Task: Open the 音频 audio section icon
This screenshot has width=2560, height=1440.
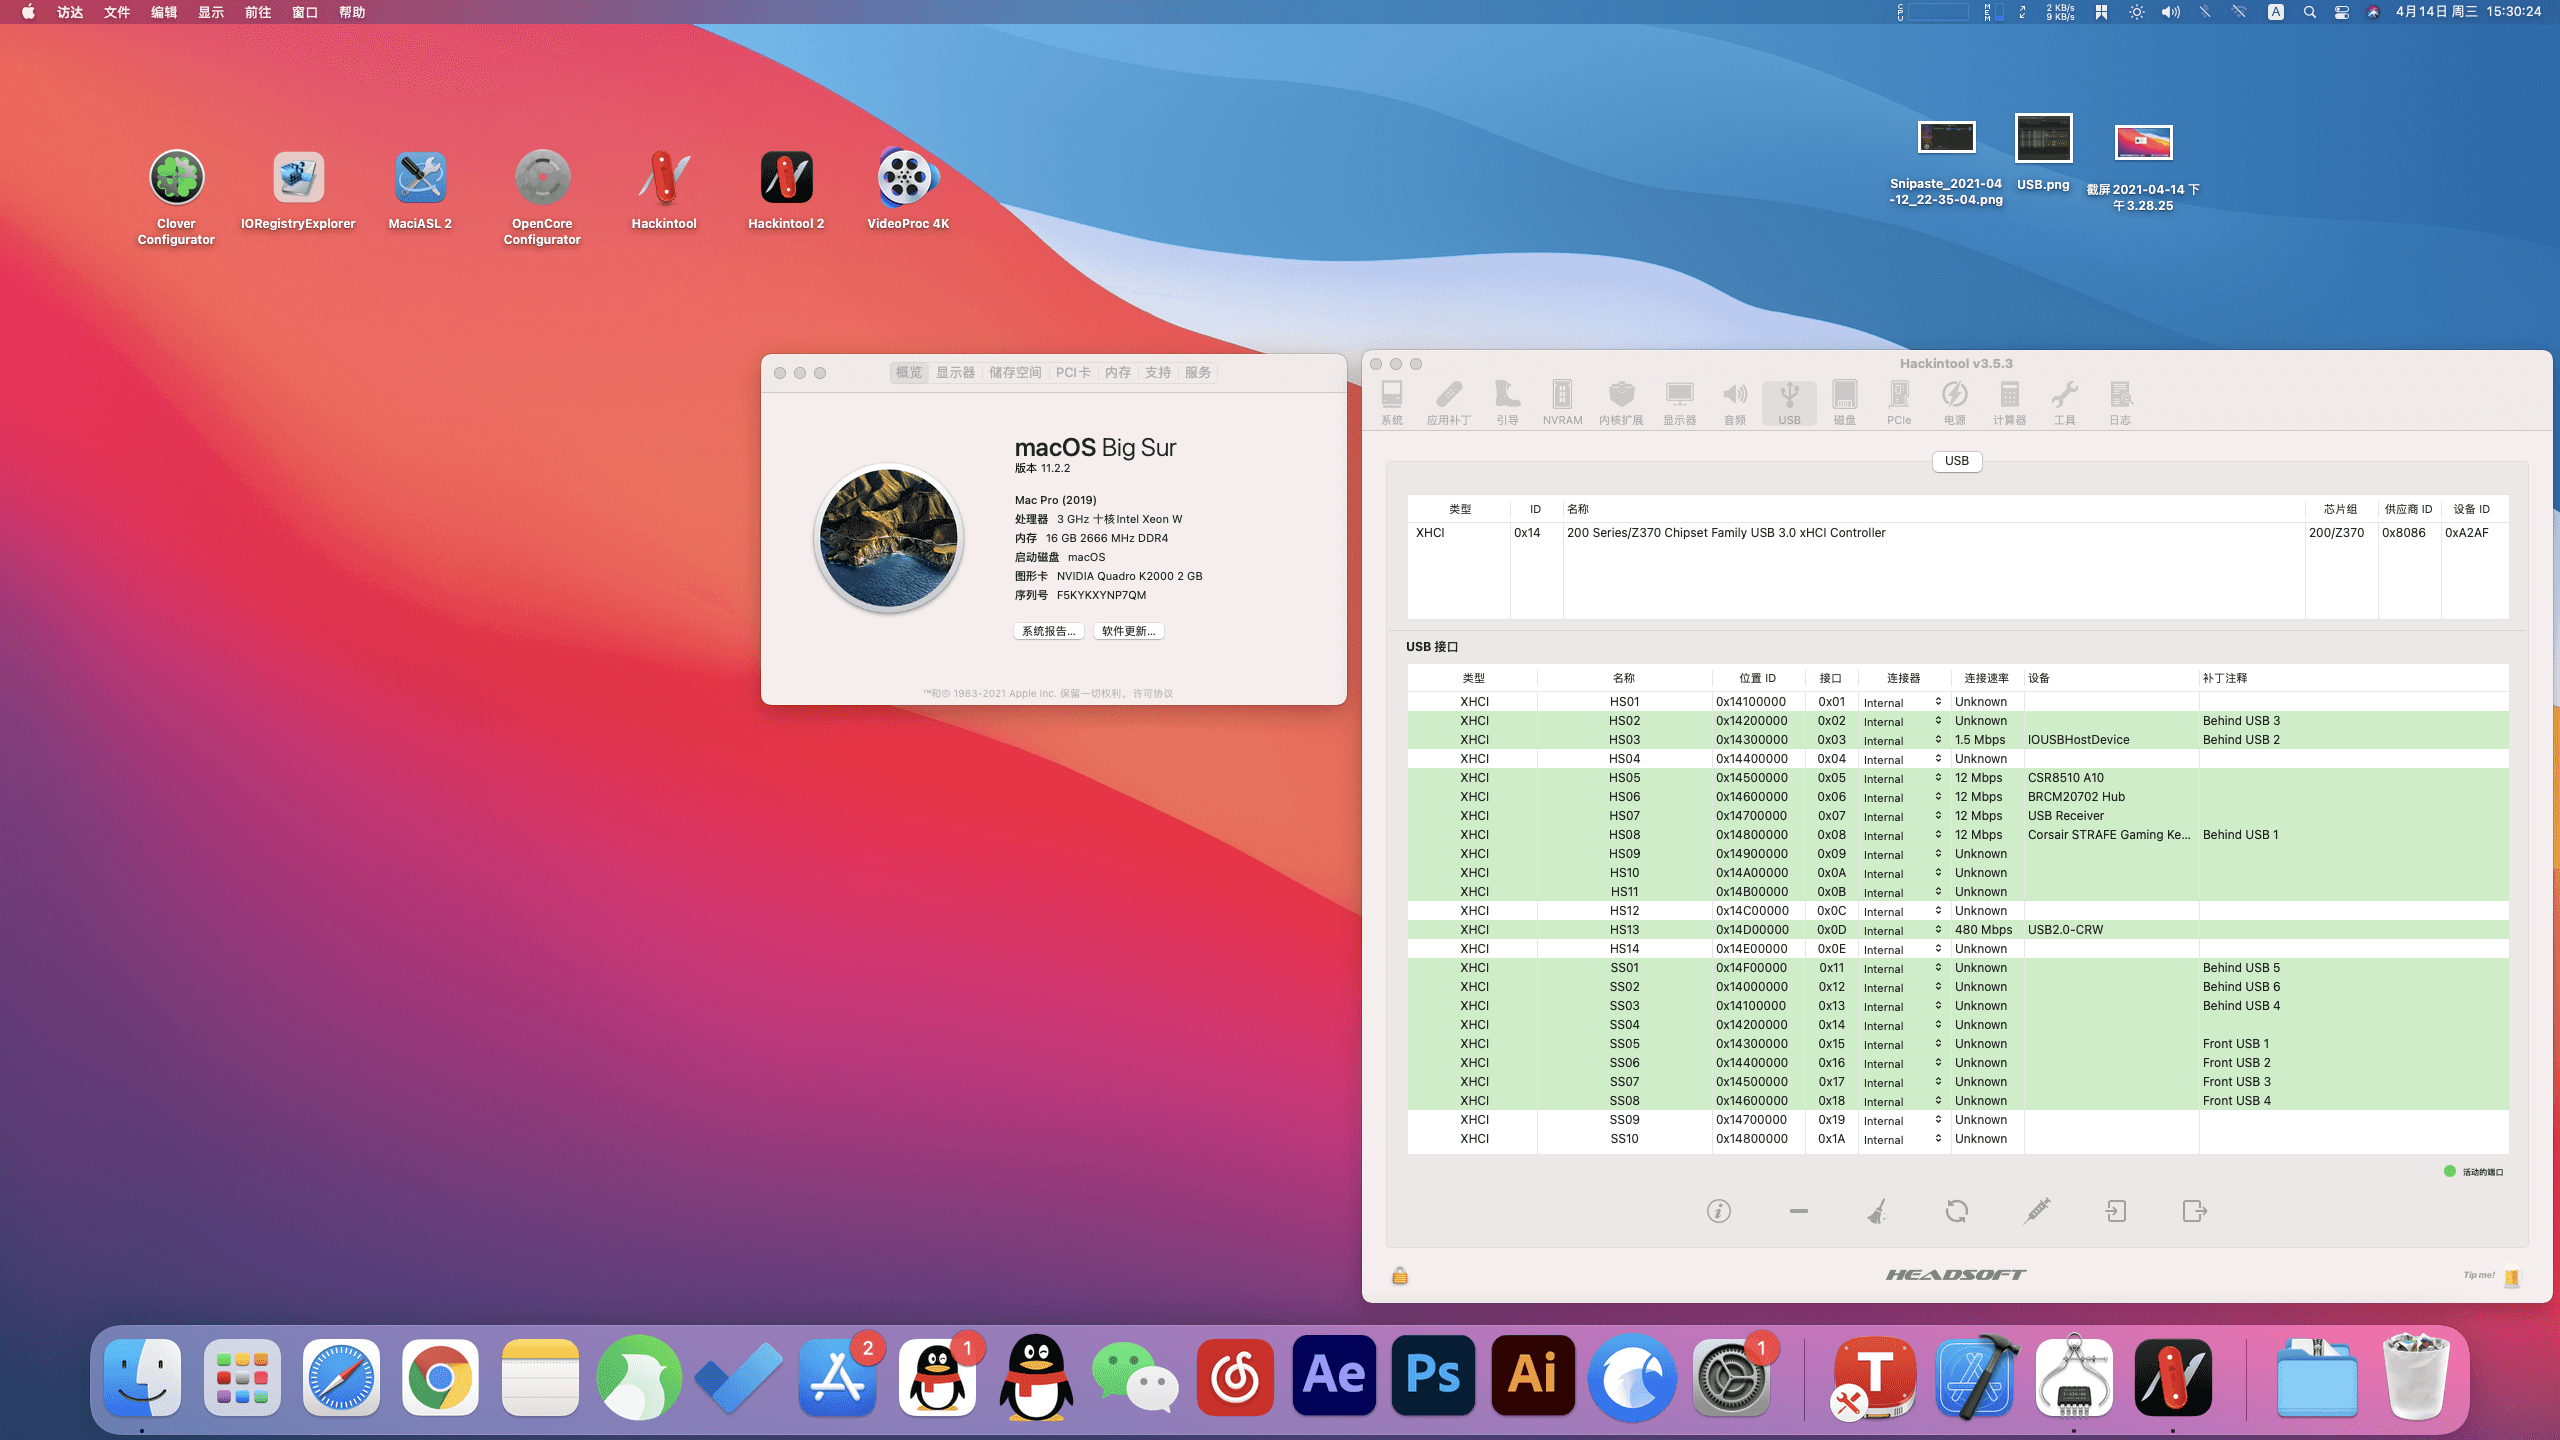Action: click(1735, 402)
